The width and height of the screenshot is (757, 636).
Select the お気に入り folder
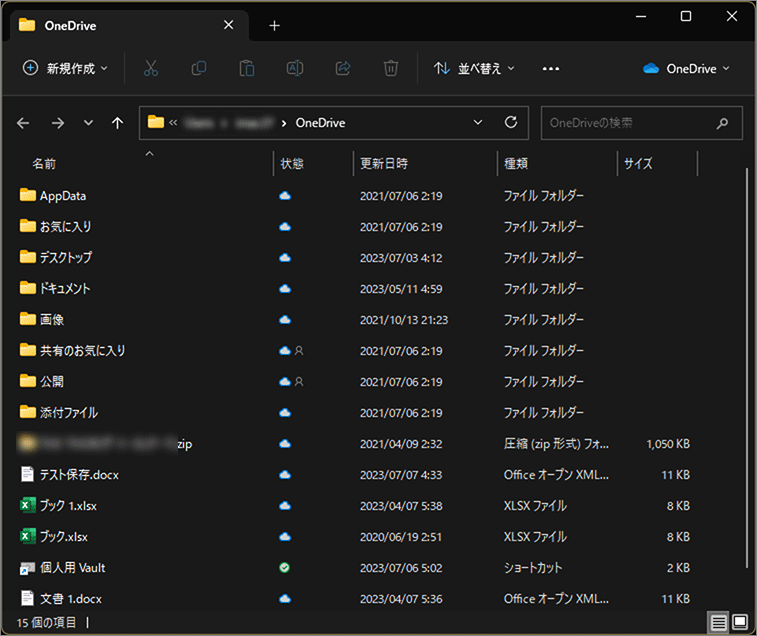[65, 226]
